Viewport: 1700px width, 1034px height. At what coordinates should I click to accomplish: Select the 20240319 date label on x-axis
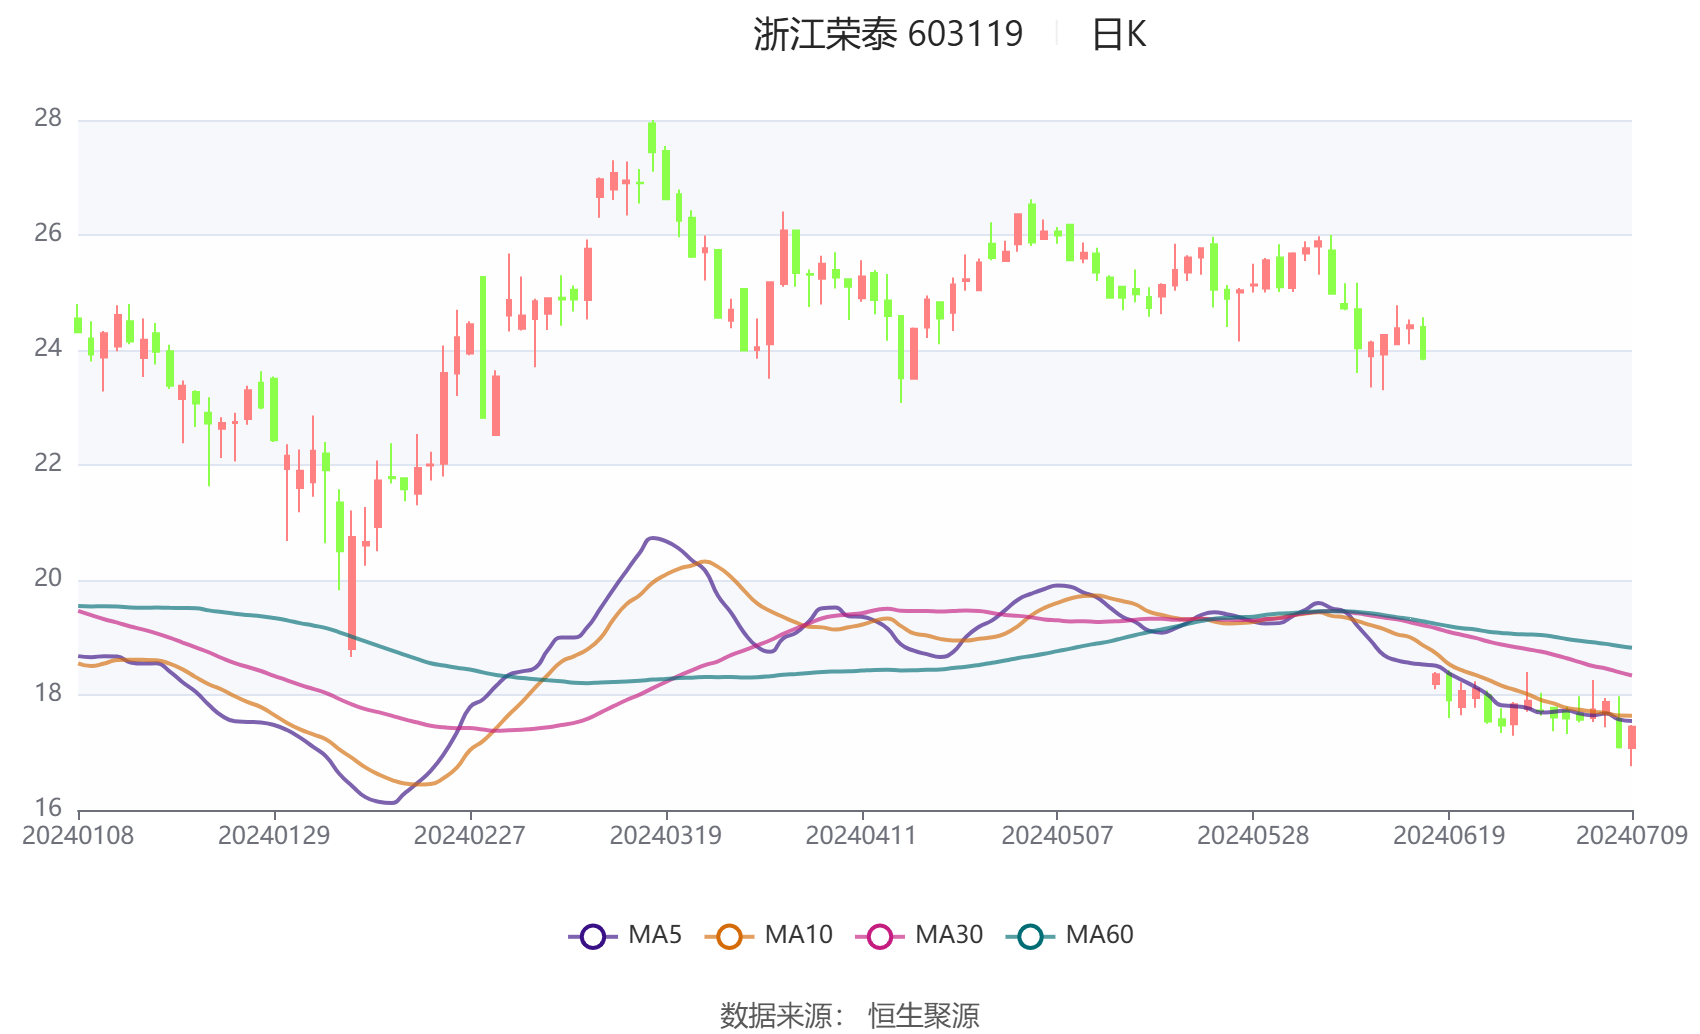click(666, 836)
